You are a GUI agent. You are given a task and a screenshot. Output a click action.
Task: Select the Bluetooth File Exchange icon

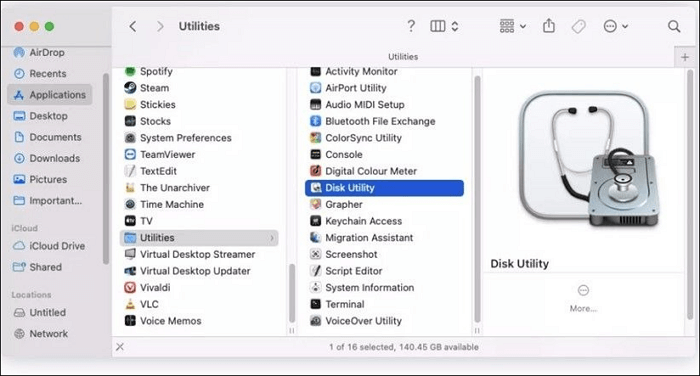click(x=316, y=121)
